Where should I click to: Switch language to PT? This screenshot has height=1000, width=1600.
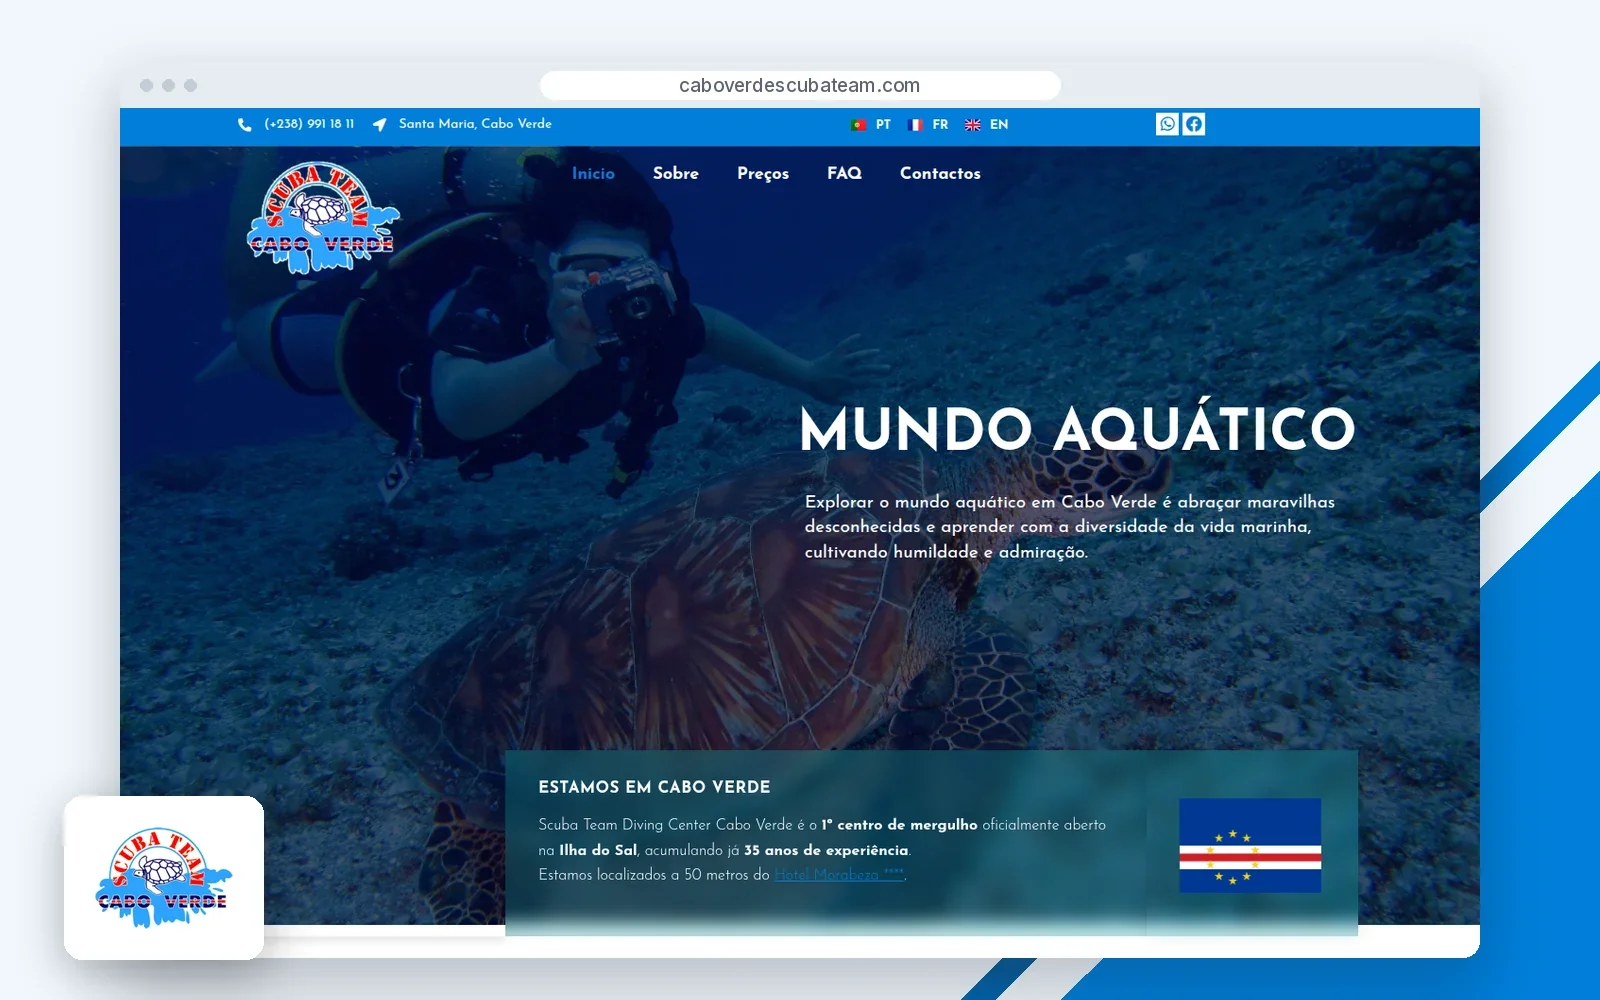(883, 125)
